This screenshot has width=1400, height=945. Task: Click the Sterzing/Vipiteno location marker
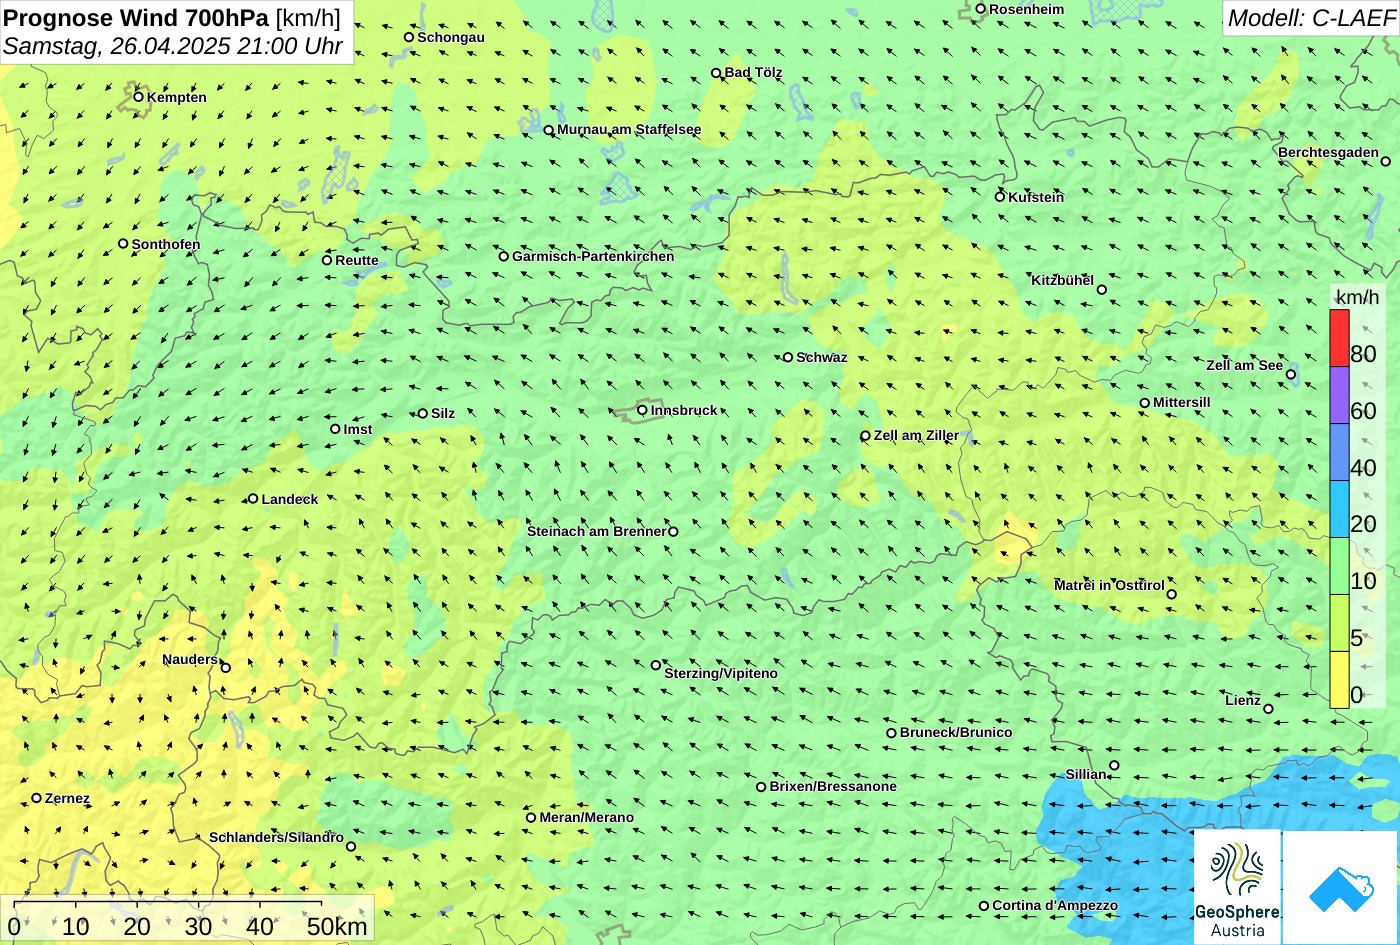point(656,665)
